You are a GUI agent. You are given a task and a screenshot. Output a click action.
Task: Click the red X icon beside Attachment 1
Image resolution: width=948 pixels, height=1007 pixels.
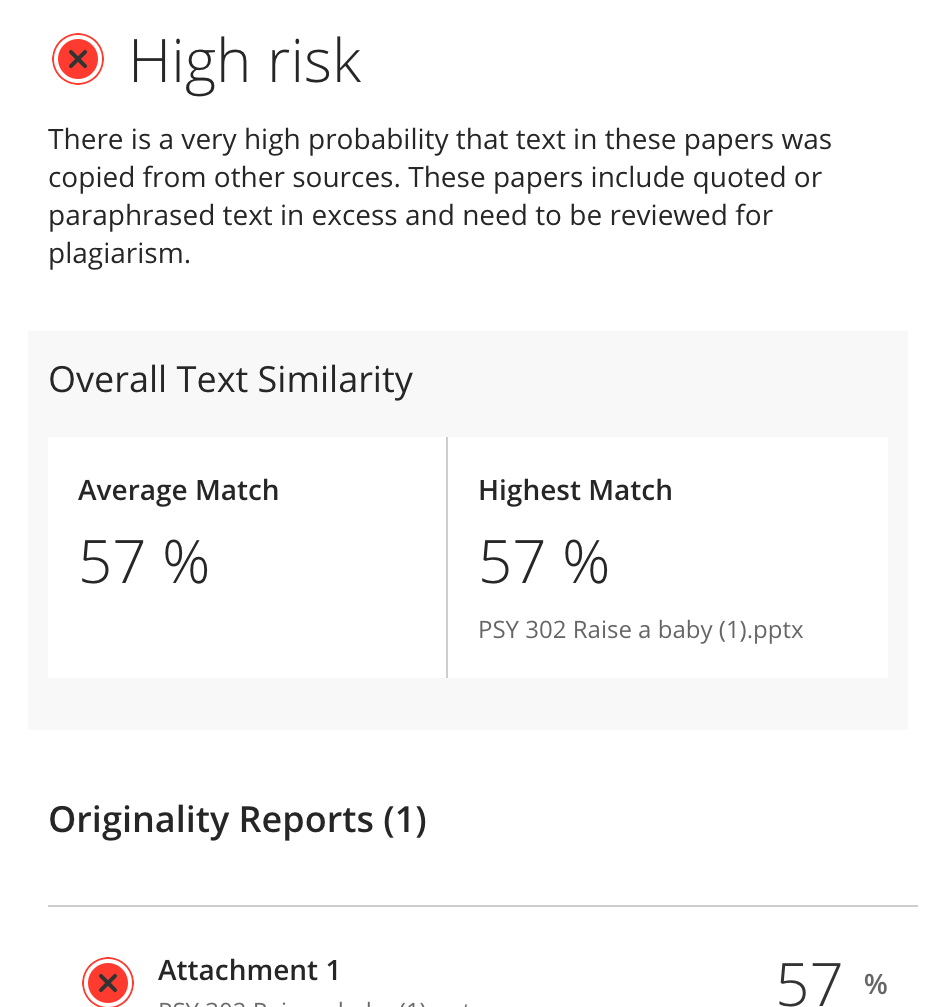click(108, 982)
